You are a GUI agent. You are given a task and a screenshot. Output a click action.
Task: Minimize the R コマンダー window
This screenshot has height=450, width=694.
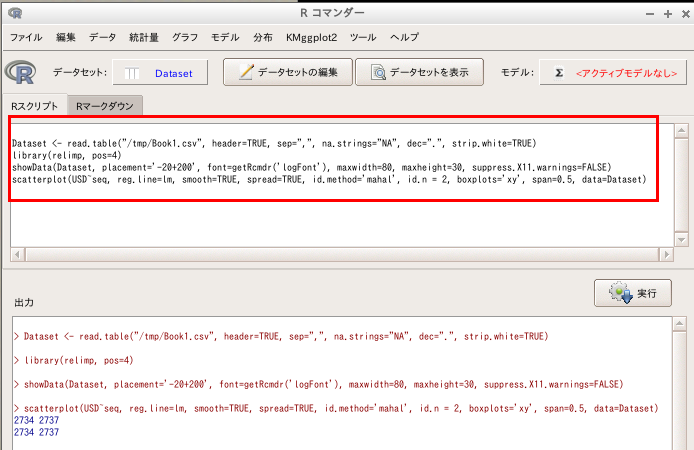650,14
